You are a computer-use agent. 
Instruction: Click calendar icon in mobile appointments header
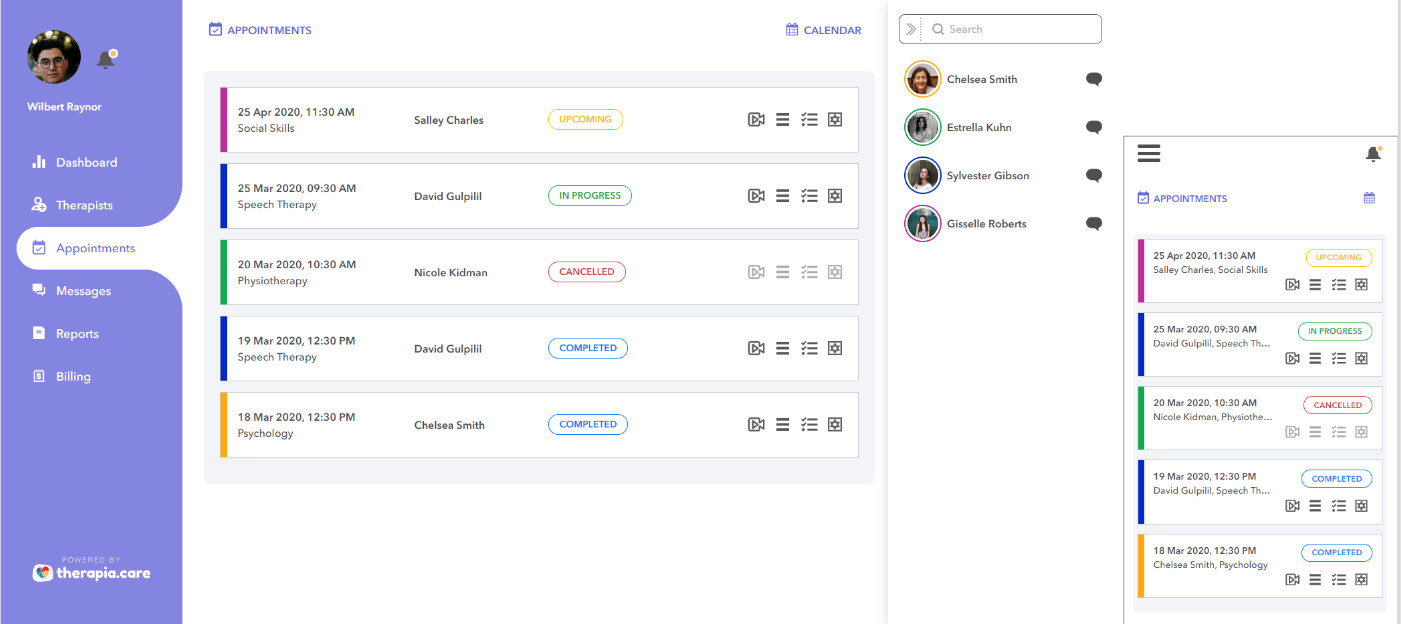click(x=1369, y=198)
